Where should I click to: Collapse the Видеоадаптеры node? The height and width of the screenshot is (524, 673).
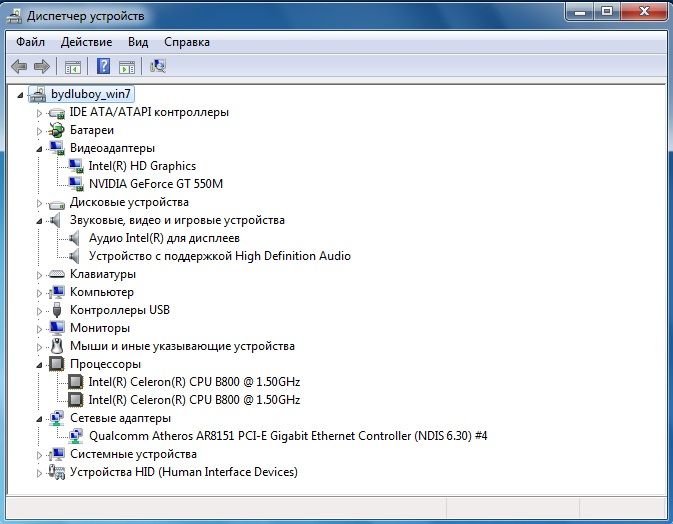(x=39, y=149)
